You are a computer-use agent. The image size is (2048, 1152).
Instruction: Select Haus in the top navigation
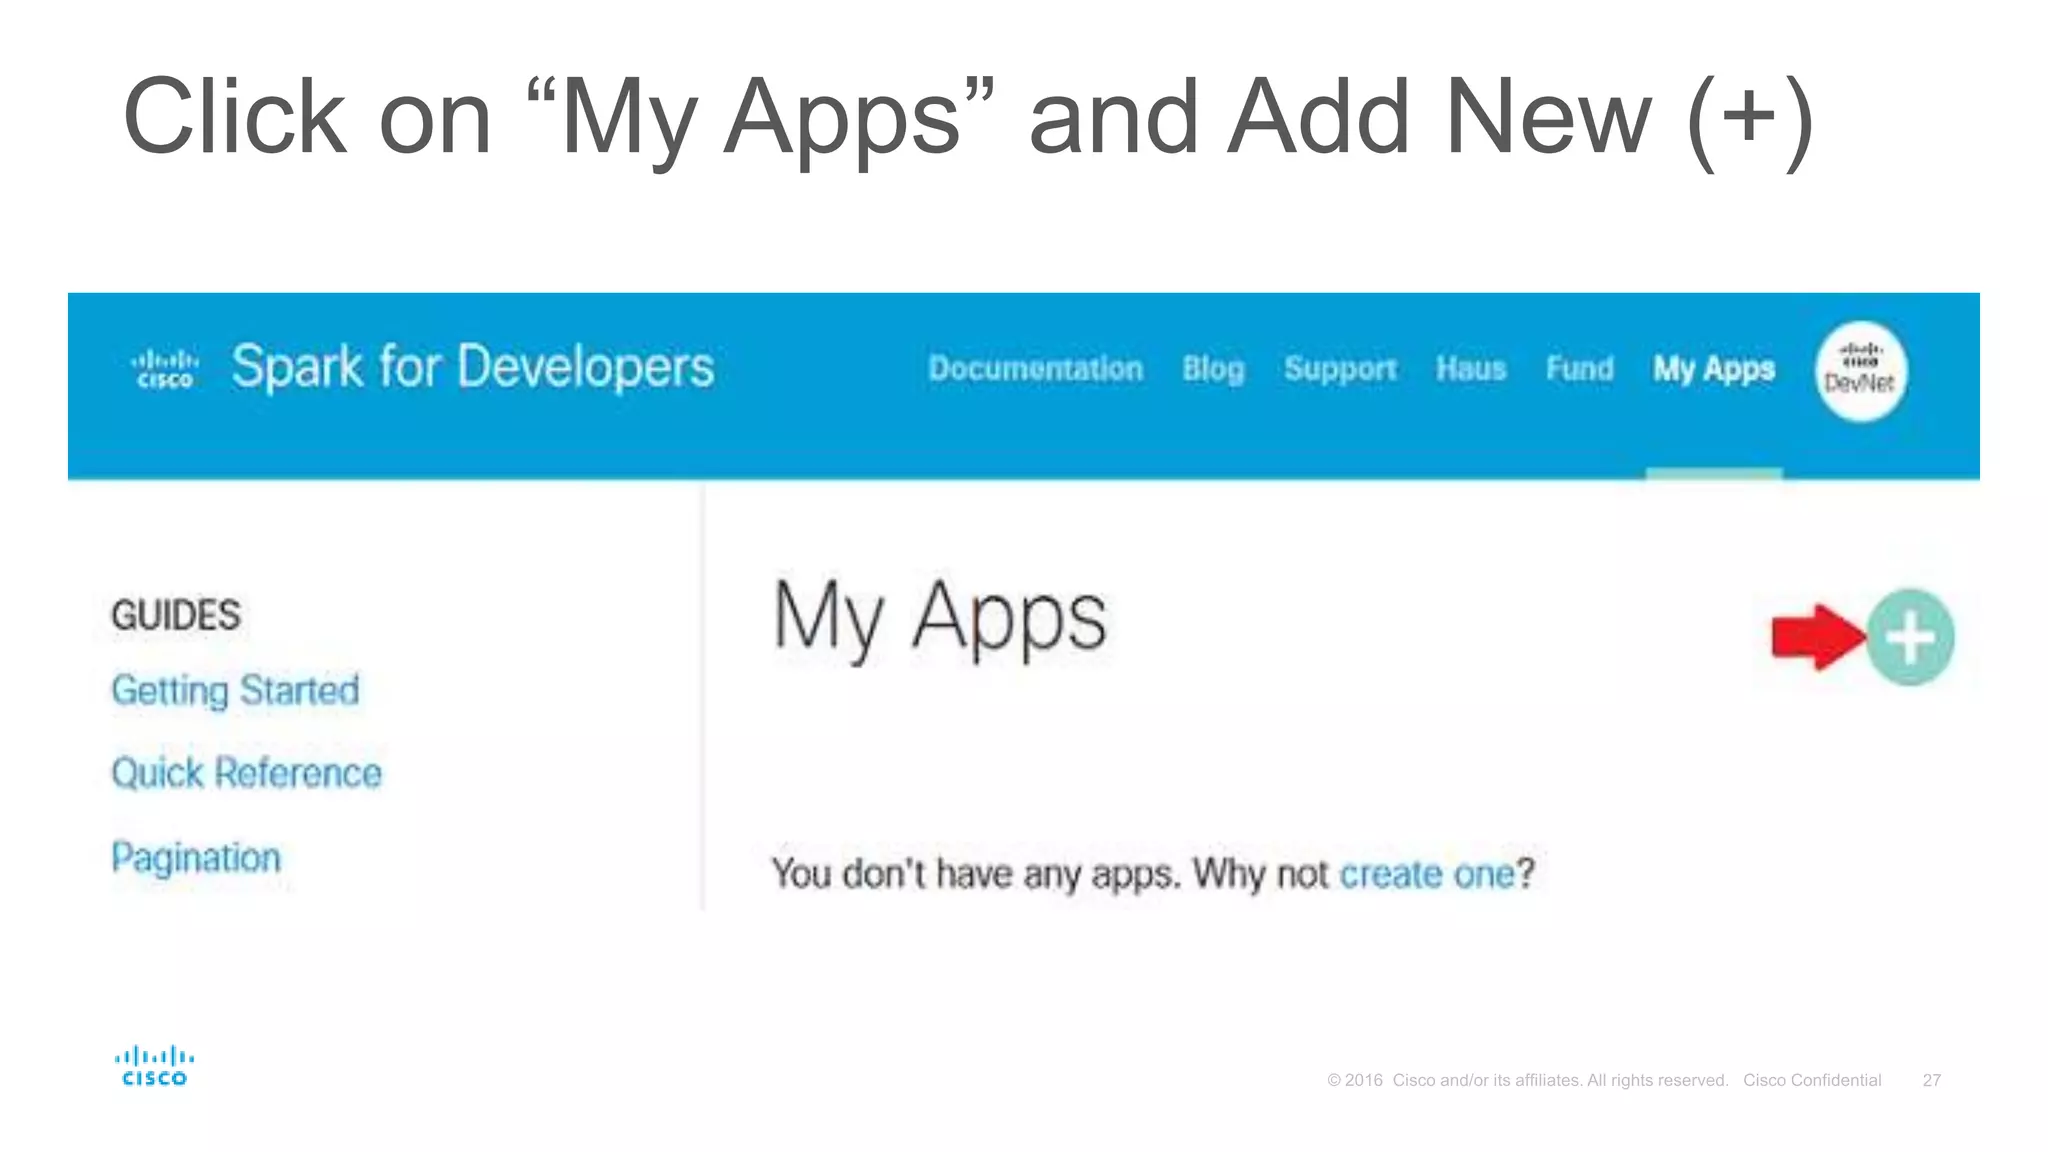pos(1471,369)
